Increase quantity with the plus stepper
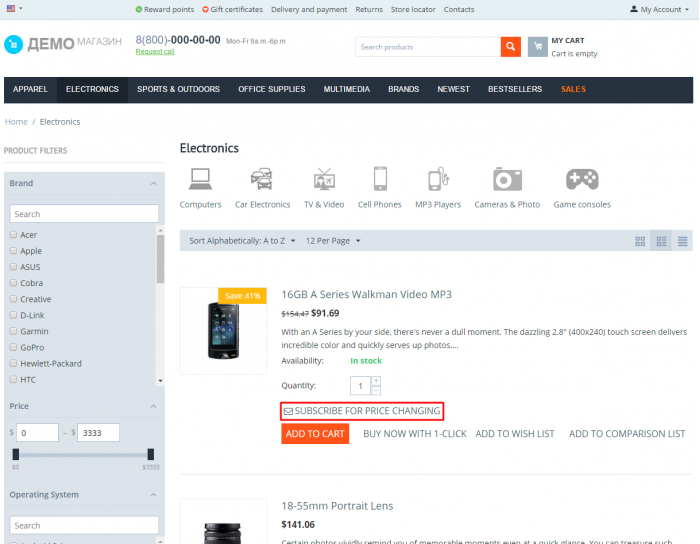The image size is (700, 544). click(376, 381)
